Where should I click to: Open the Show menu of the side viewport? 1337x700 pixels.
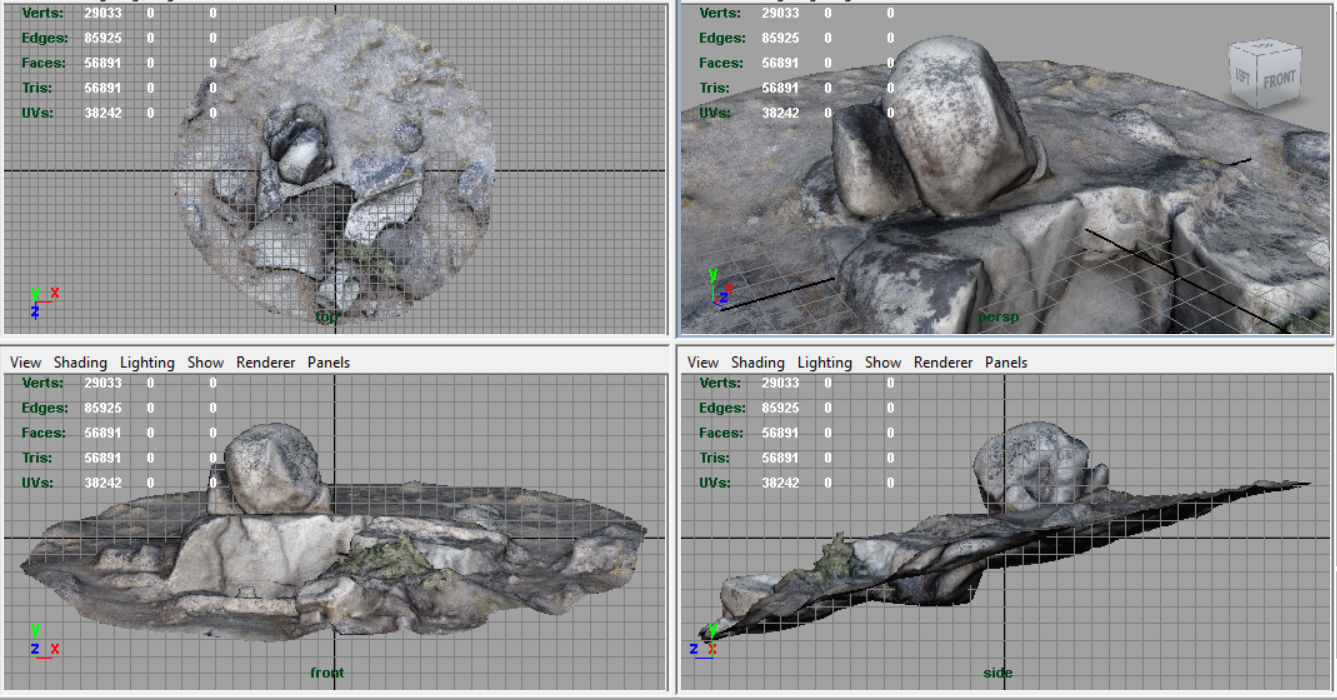point(883,362)
